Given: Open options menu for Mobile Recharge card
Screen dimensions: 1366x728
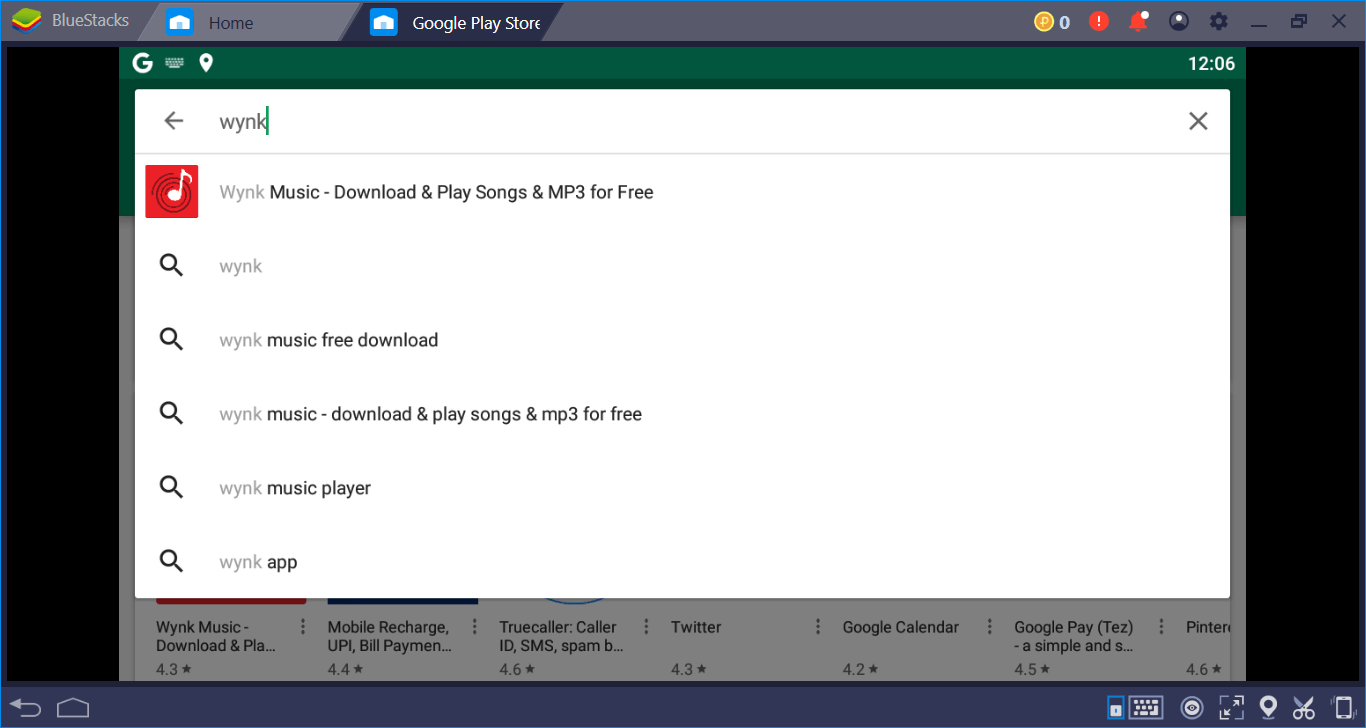Looking at the screenshot, I should [475, 627].
